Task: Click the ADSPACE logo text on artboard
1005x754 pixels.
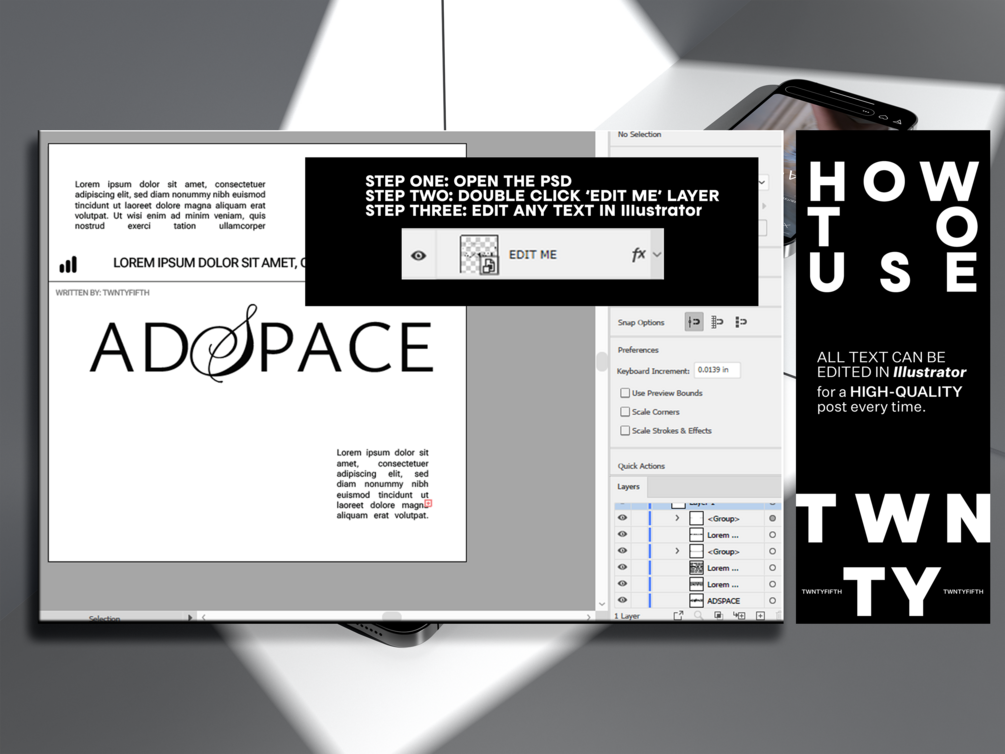Action: point(261,345)
